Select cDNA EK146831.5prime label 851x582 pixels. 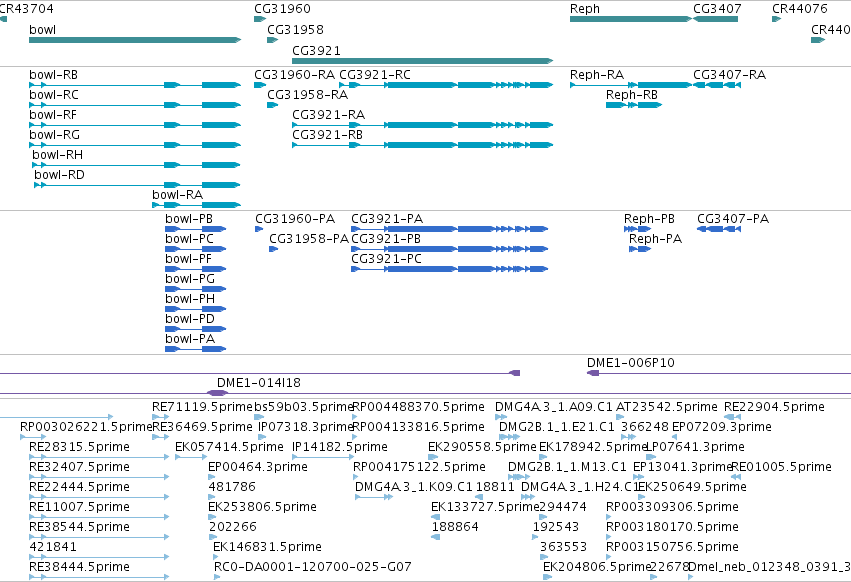click(268, 547)
